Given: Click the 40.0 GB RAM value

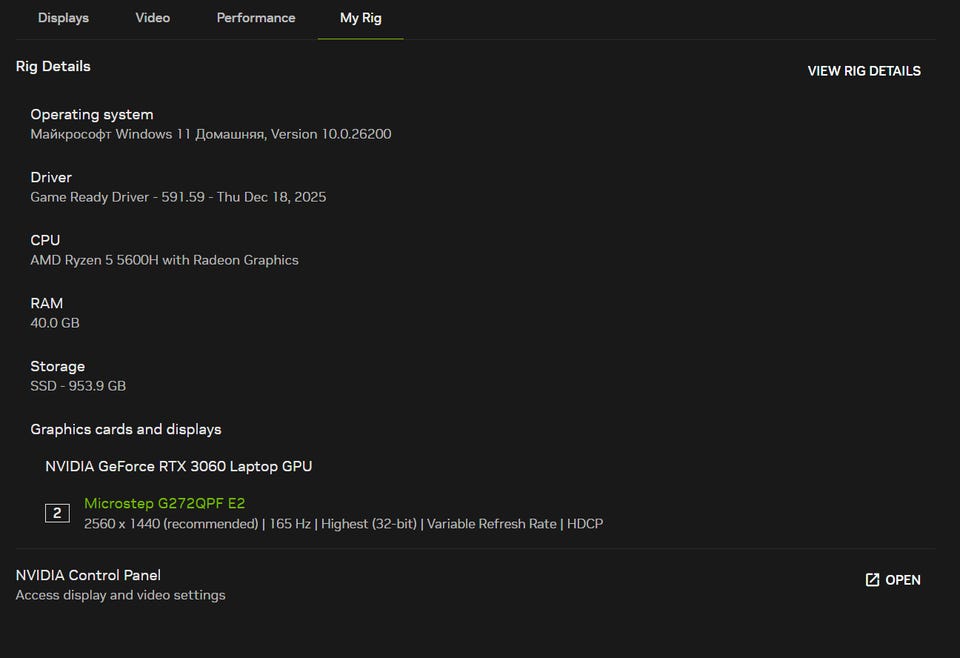Looking at the screenshot, I should (55, 323).
